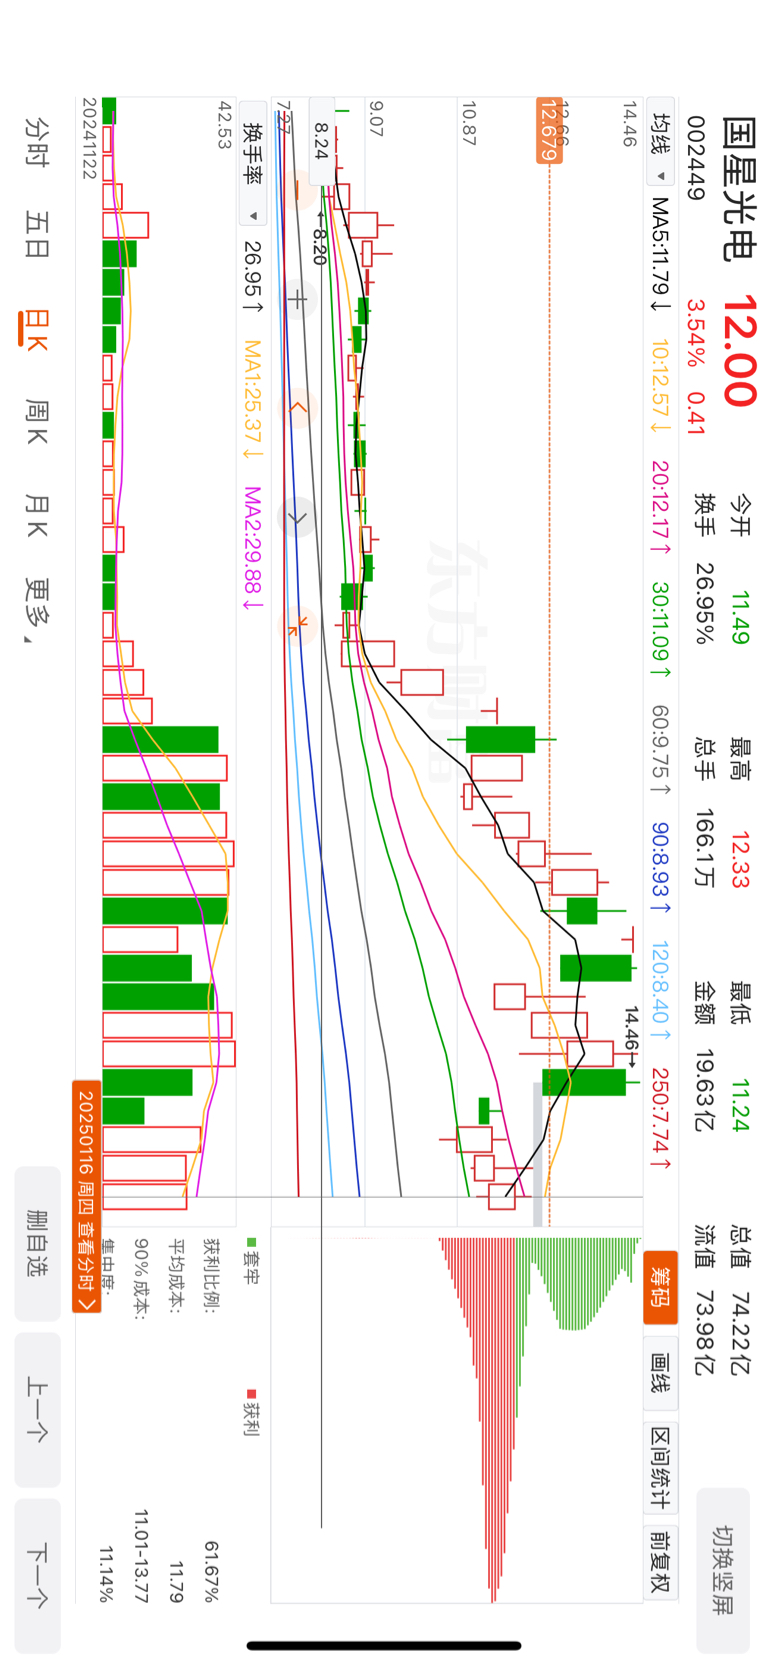
Task: Tap the inward-arrows collapse chart icon
Action: pos(298,626)
